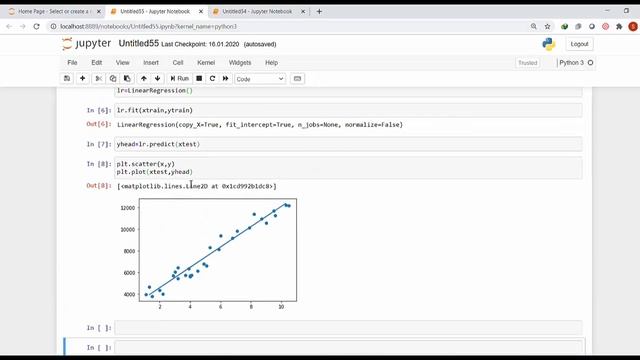Move selected cell up with the up arrow

144,78
